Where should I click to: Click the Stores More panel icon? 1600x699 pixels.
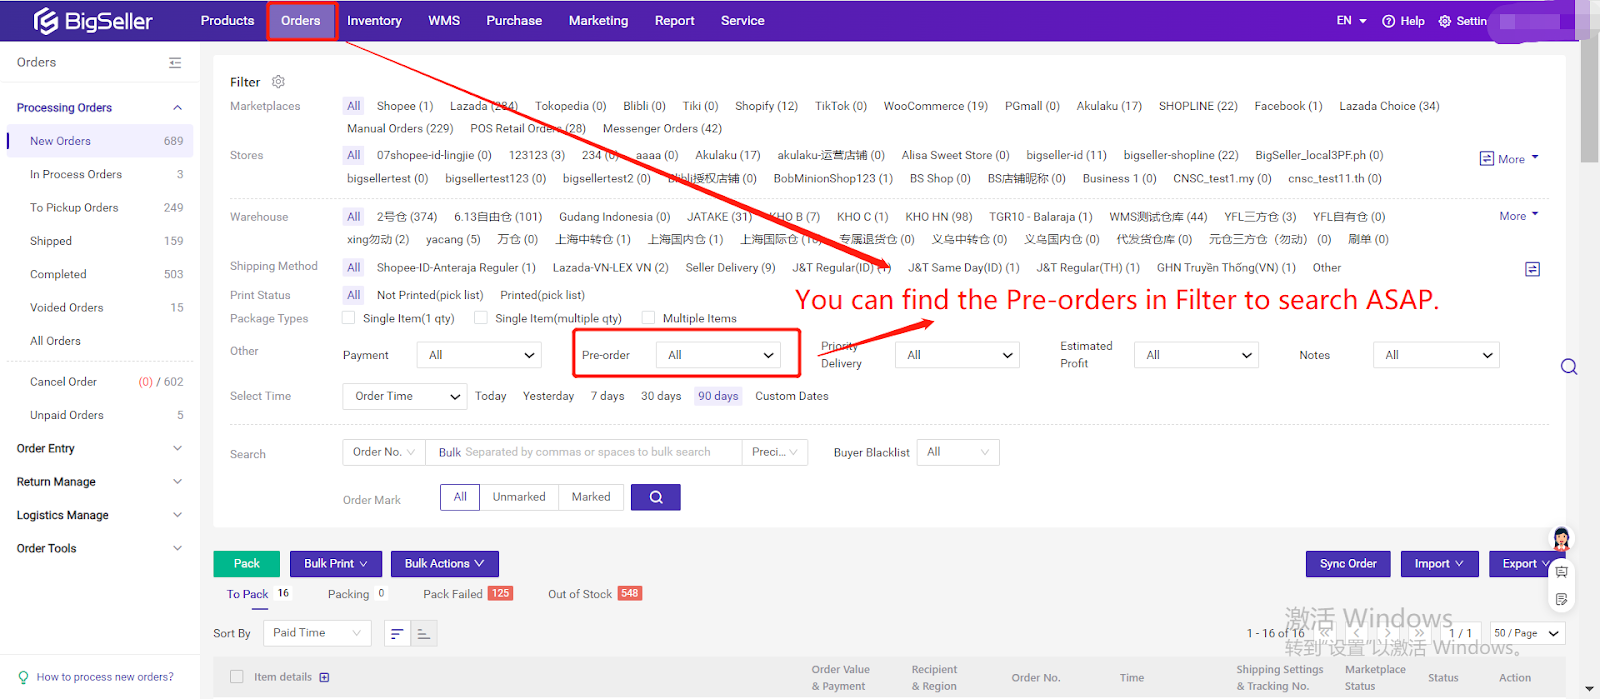click(x=1486, y=159)
